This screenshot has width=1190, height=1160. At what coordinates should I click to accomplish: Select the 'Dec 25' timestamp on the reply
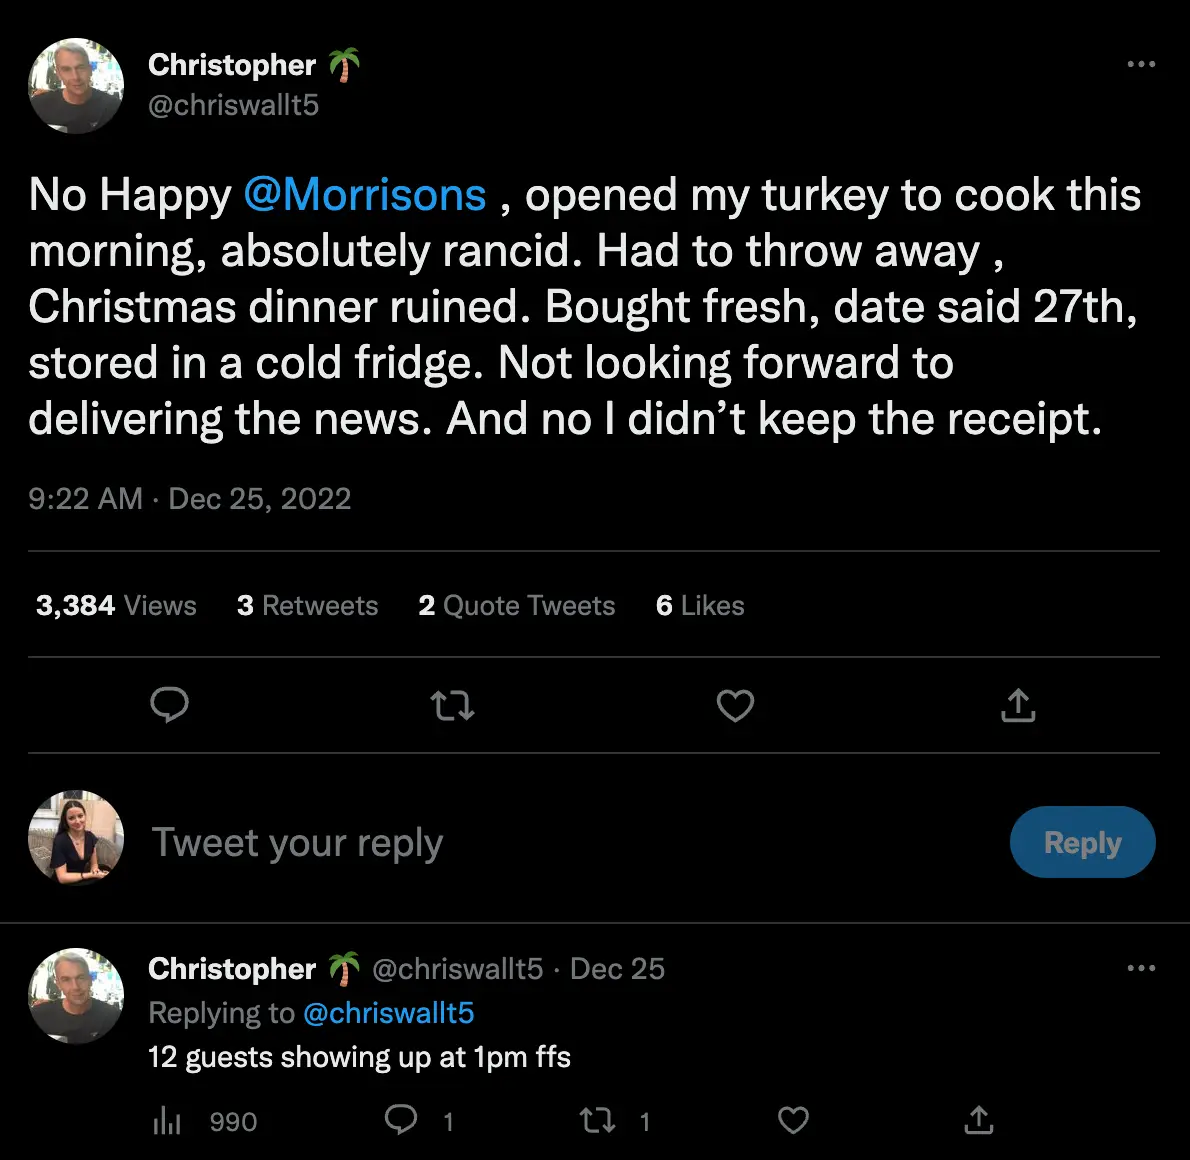(x=617, y=968)
